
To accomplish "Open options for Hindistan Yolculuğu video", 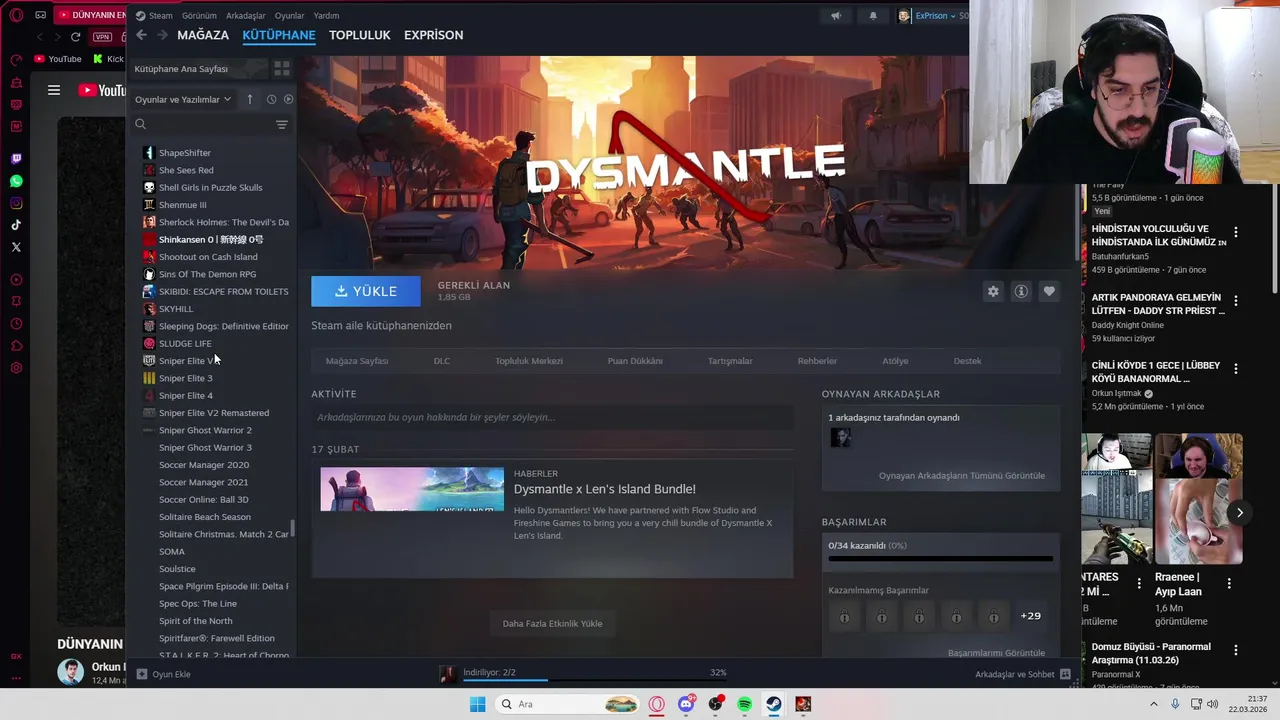I will pos(1236,232).
